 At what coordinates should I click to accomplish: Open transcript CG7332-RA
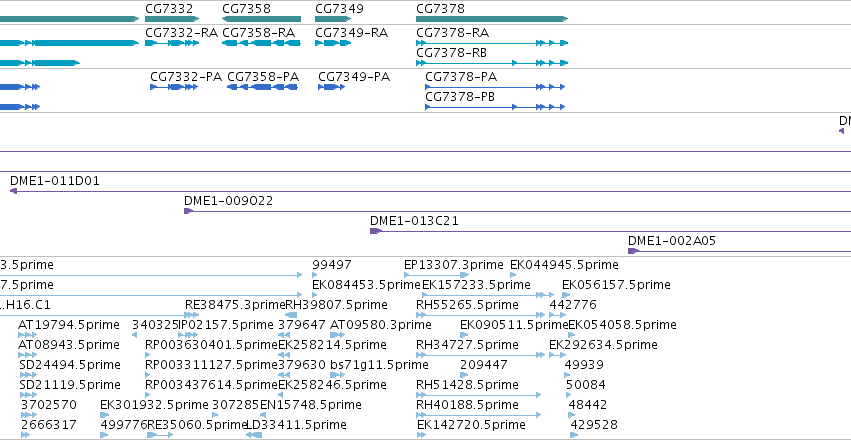pyautogui.click(x=181, y=33)
